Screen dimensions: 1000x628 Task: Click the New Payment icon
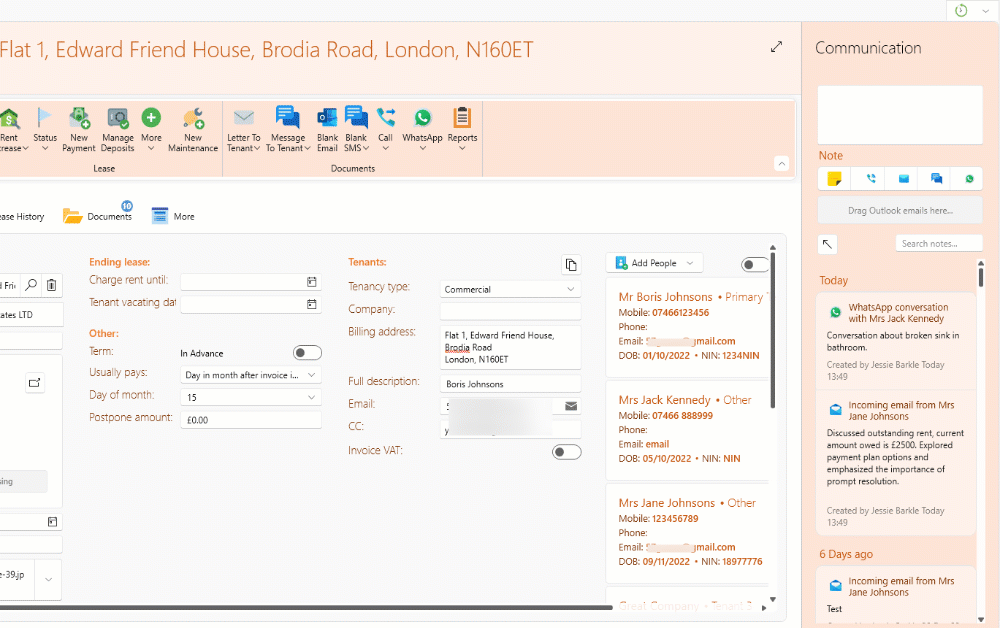pos(79,119)
